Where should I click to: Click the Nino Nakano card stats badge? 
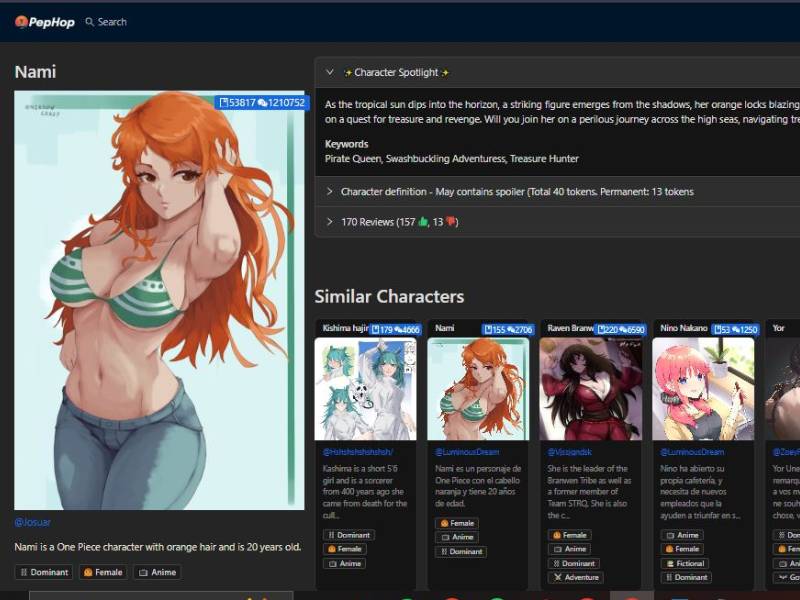[x=735, y=329]
